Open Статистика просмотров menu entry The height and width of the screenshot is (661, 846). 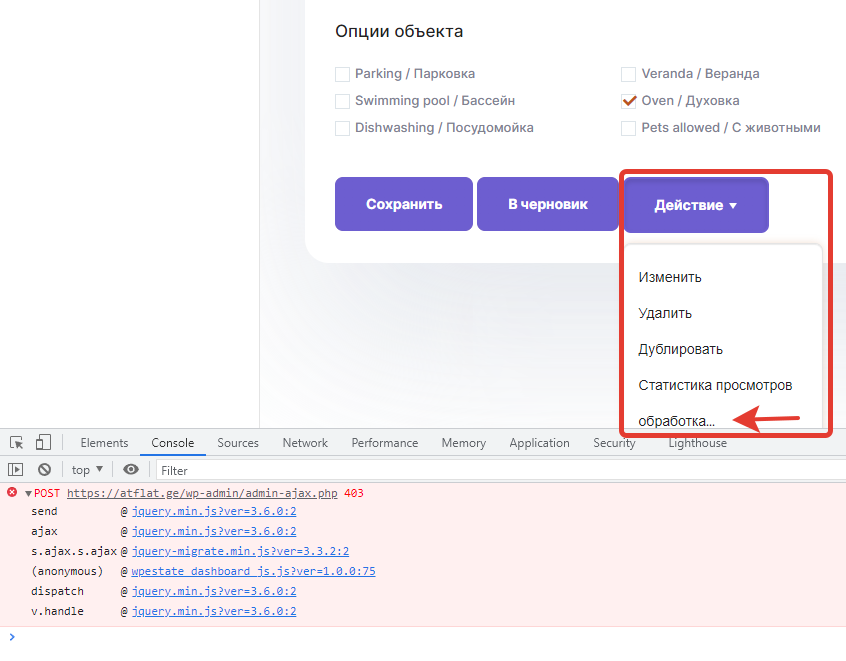coord(715,385)
